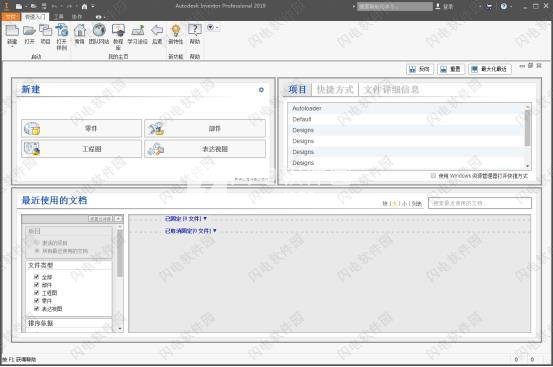
Task: Open dropdown arrow under New ribbon button
Action: coord(12,46)
